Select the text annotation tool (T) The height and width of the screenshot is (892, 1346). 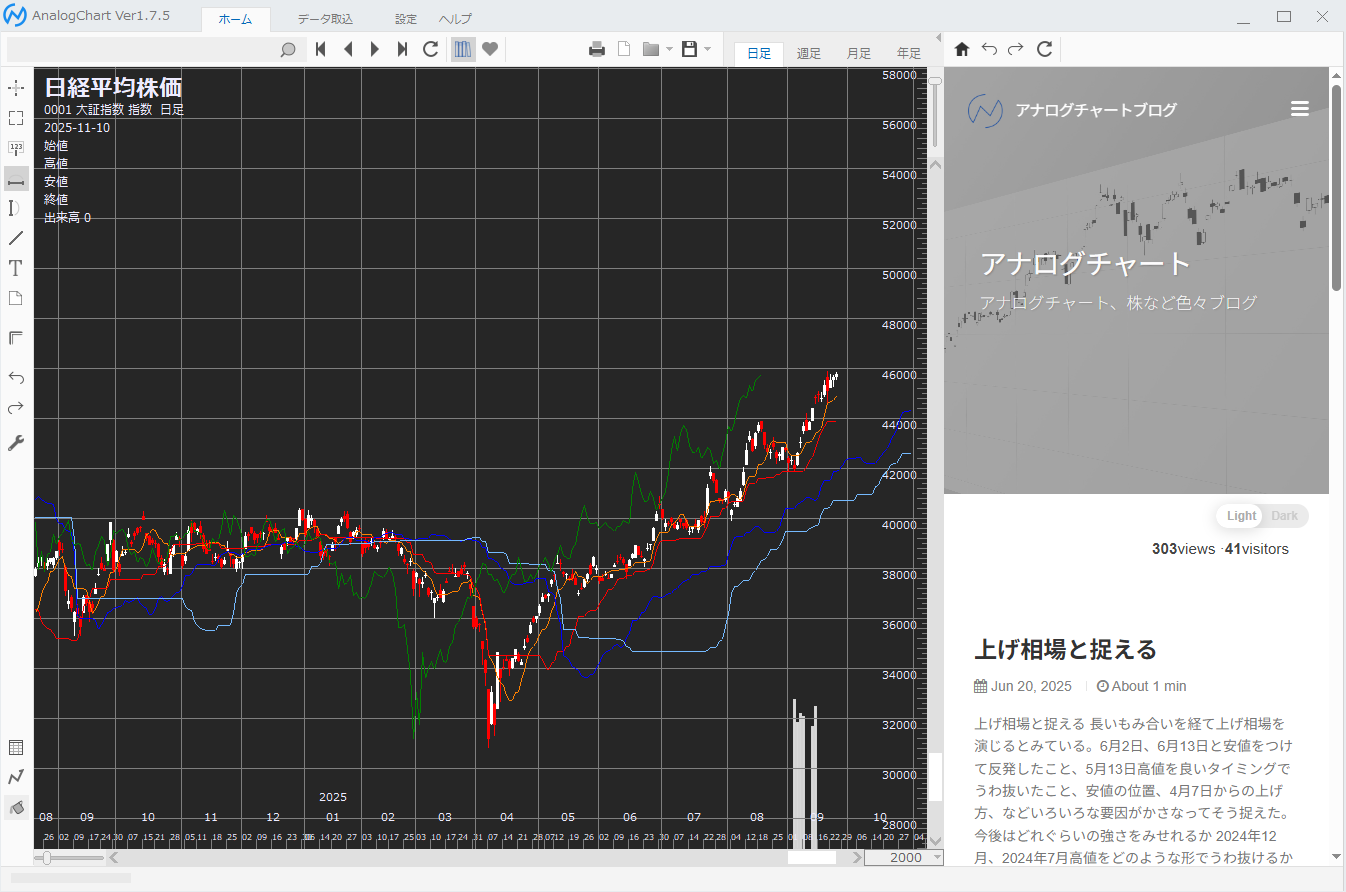tap(16, 268)
